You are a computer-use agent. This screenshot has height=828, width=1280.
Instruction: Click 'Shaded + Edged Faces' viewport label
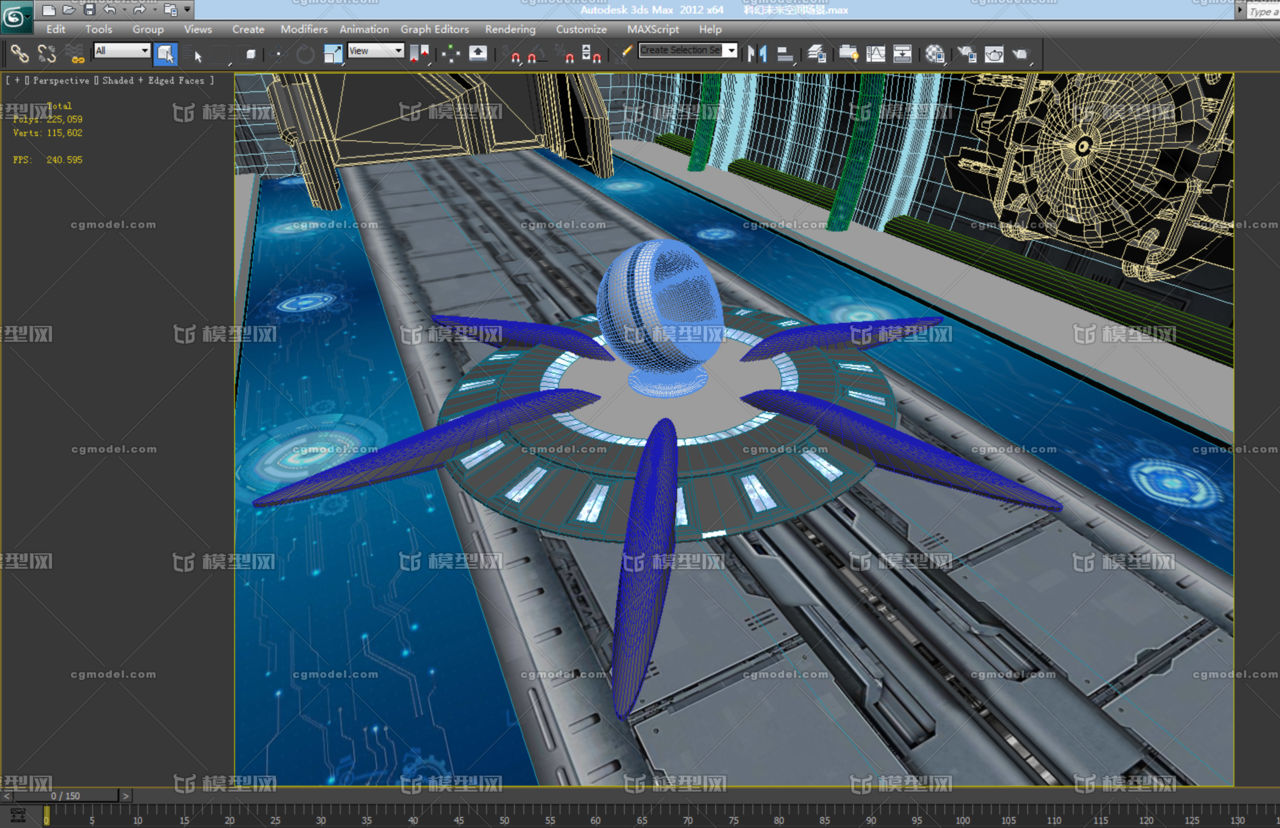pos(154,80)
